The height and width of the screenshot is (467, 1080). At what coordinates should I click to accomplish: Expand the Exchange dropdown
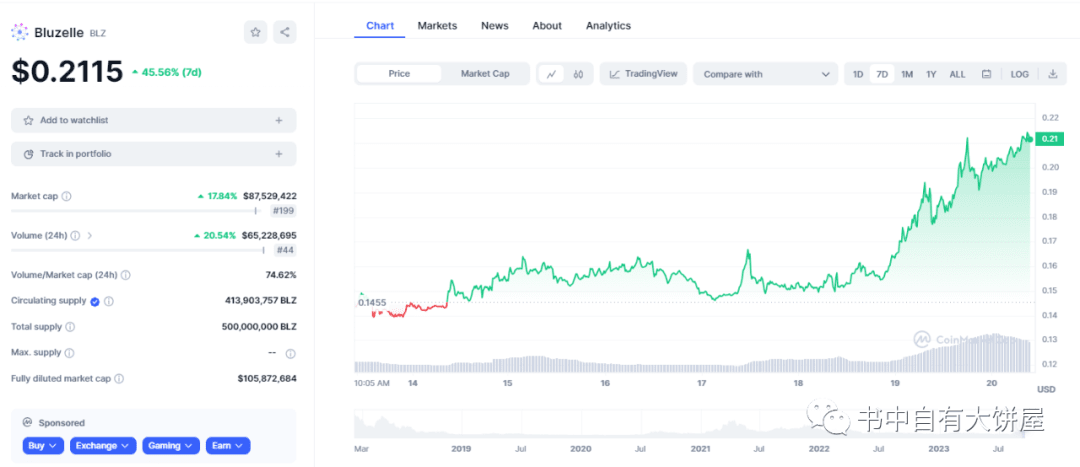(x=103, y=445)
